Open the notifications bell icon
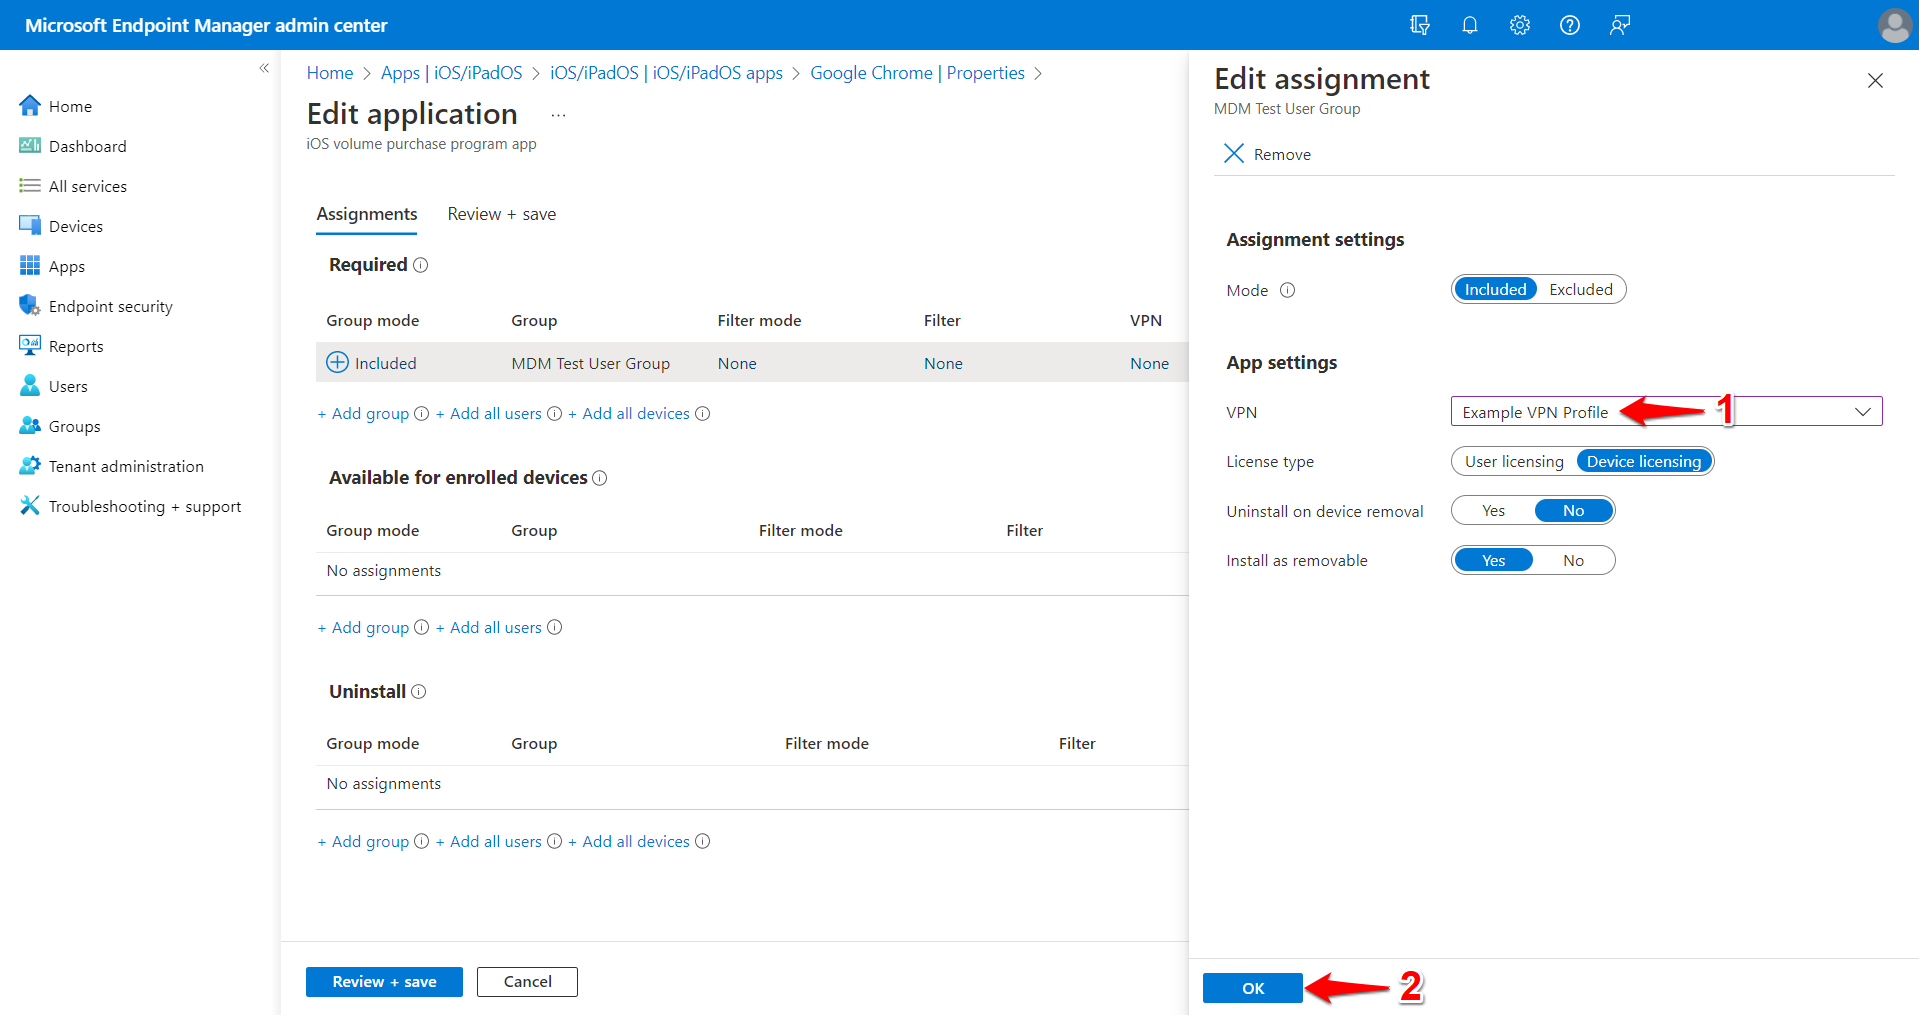This screenshot has height=1015, width=1919. point(1469,25)
